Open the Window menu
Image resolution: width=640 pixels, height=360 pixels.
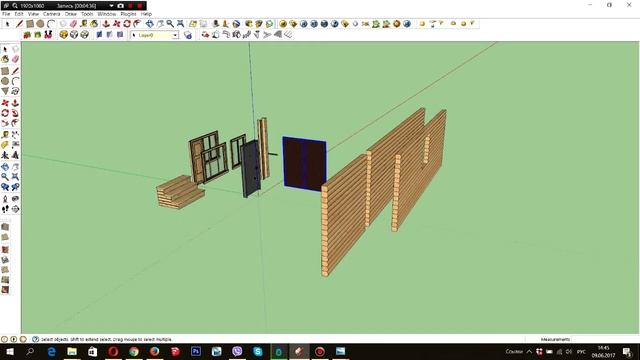[107, 14]
